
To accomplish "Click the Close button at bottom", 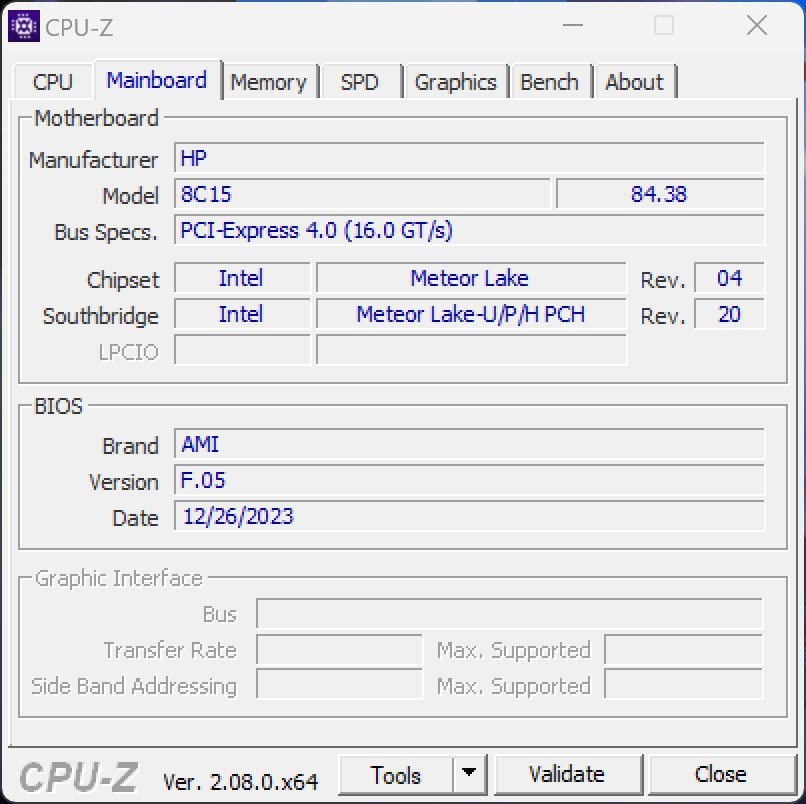I will 721,774.
